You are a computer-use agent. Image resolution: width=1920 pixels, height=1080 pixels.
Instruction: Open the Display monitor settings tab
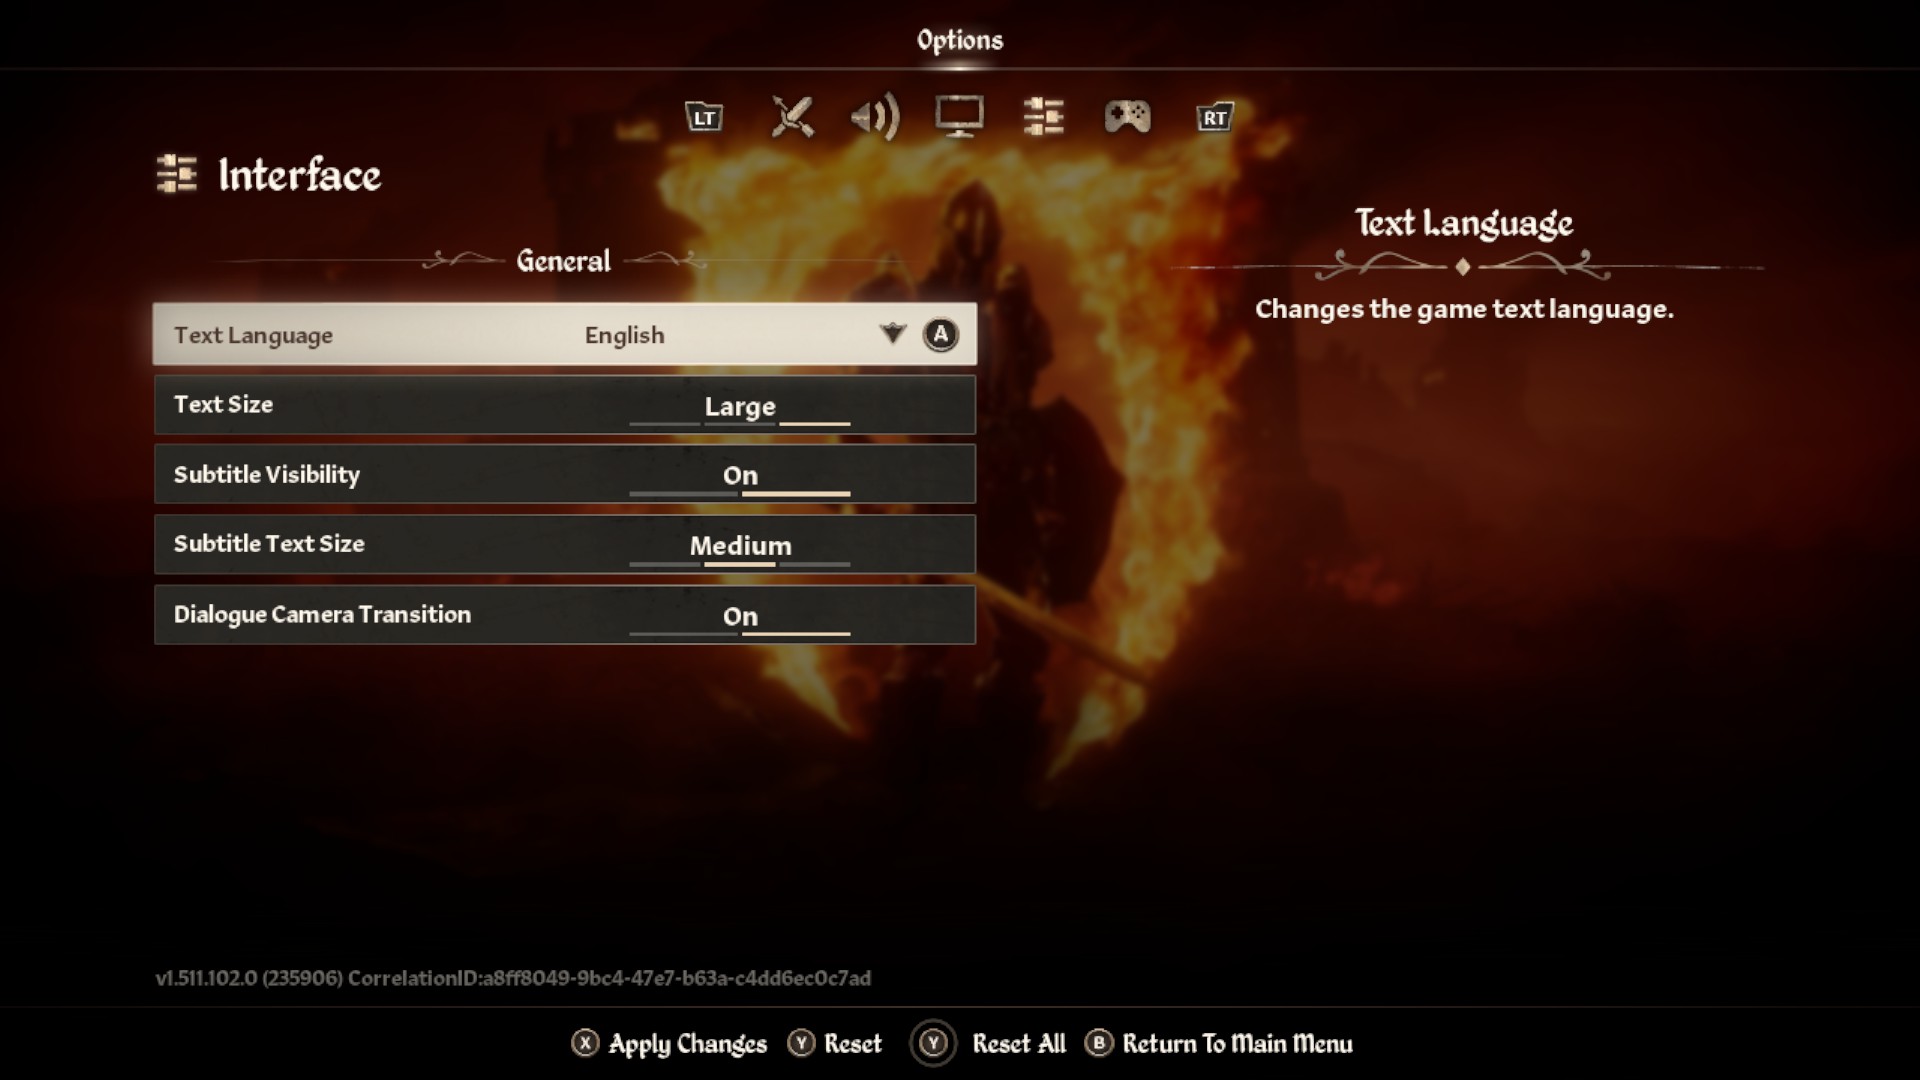coord(959,117)
